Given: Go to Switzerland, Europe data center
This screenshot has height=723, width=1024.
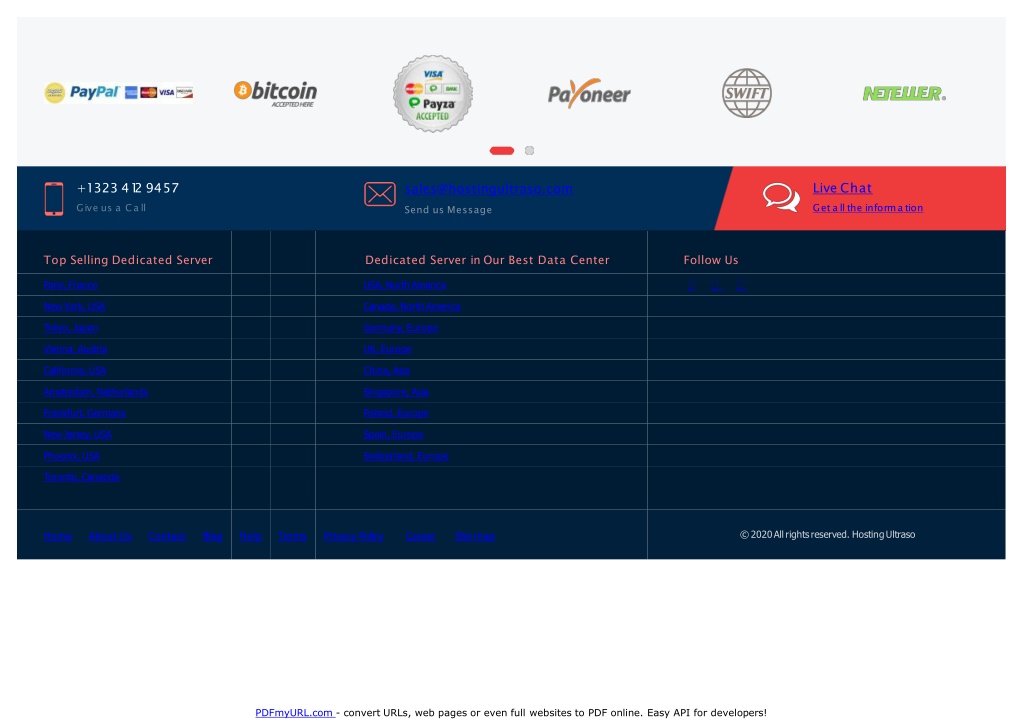Looking at the screenshot, I should pos(406,456).
